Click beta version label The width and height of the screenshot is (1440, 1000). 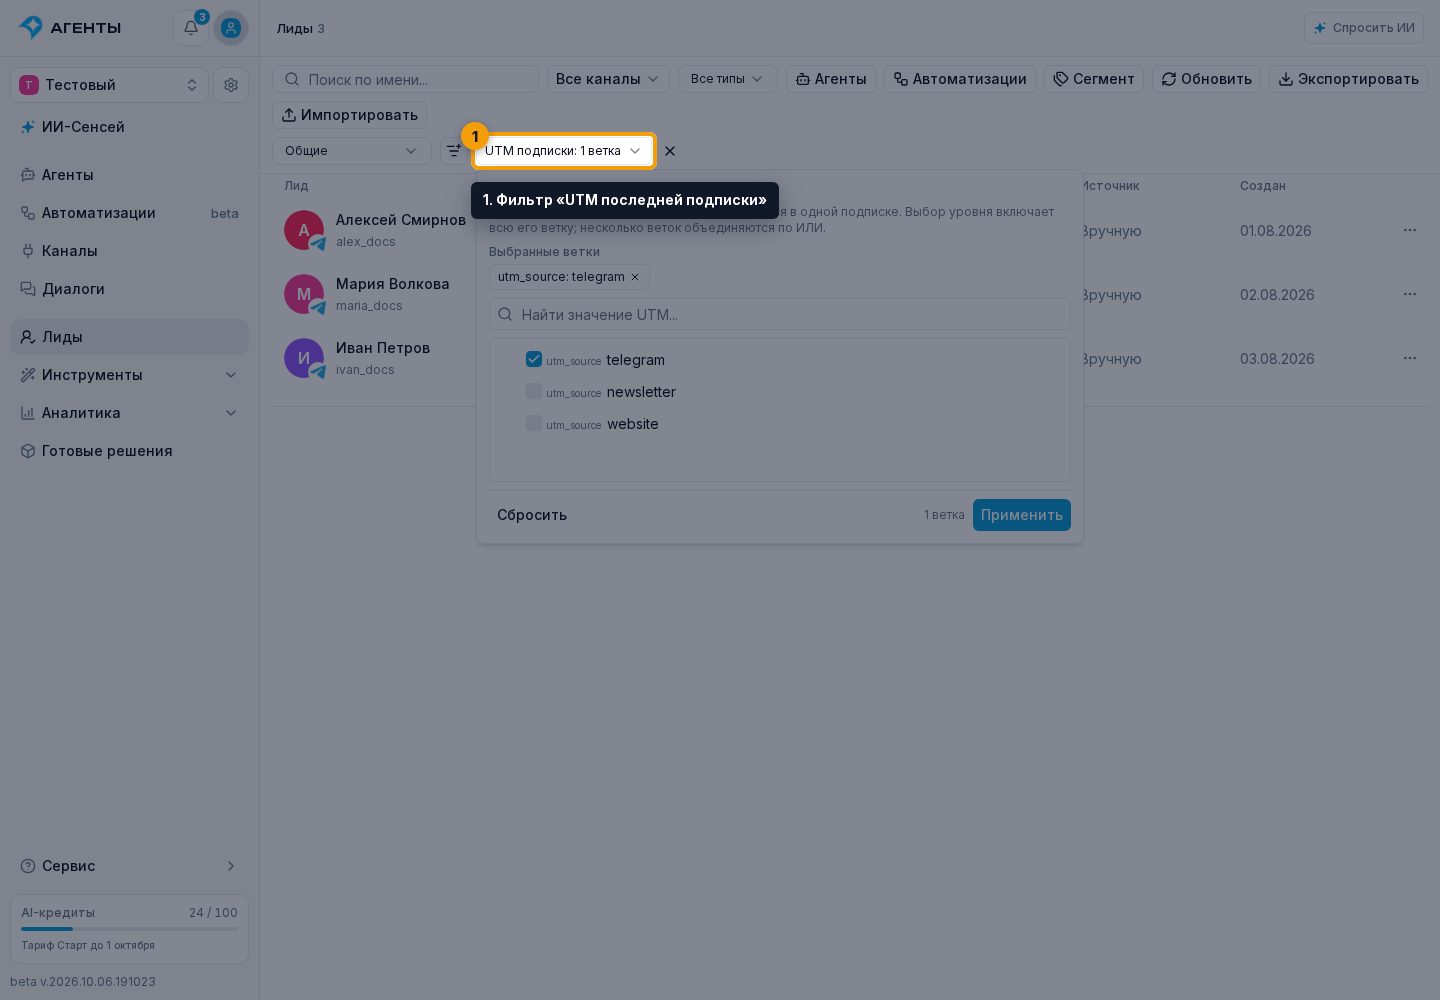click(x=83, y=982)
